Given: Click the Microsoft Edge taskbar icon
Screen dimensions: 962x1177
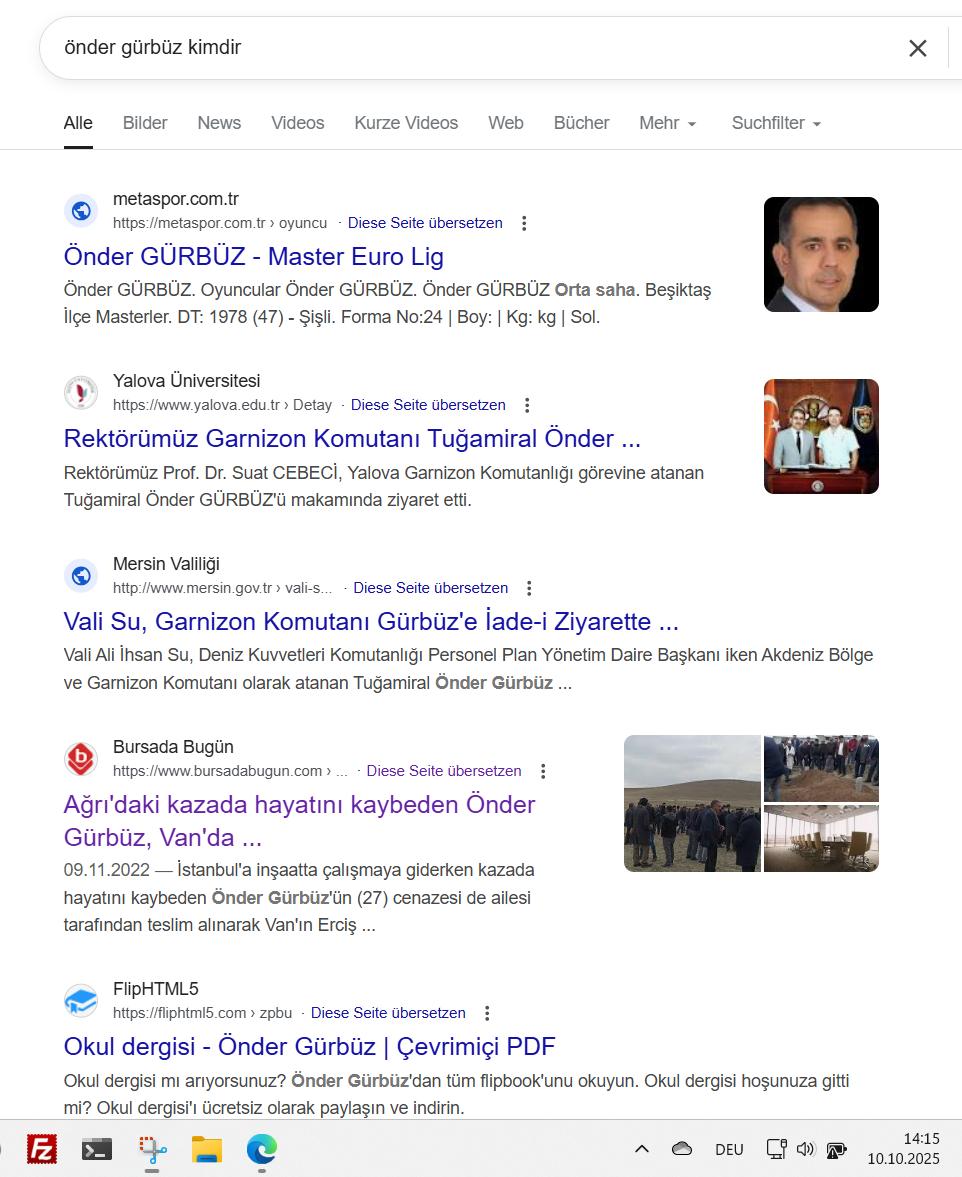Looking at the screenshot, I should 262,1149.
